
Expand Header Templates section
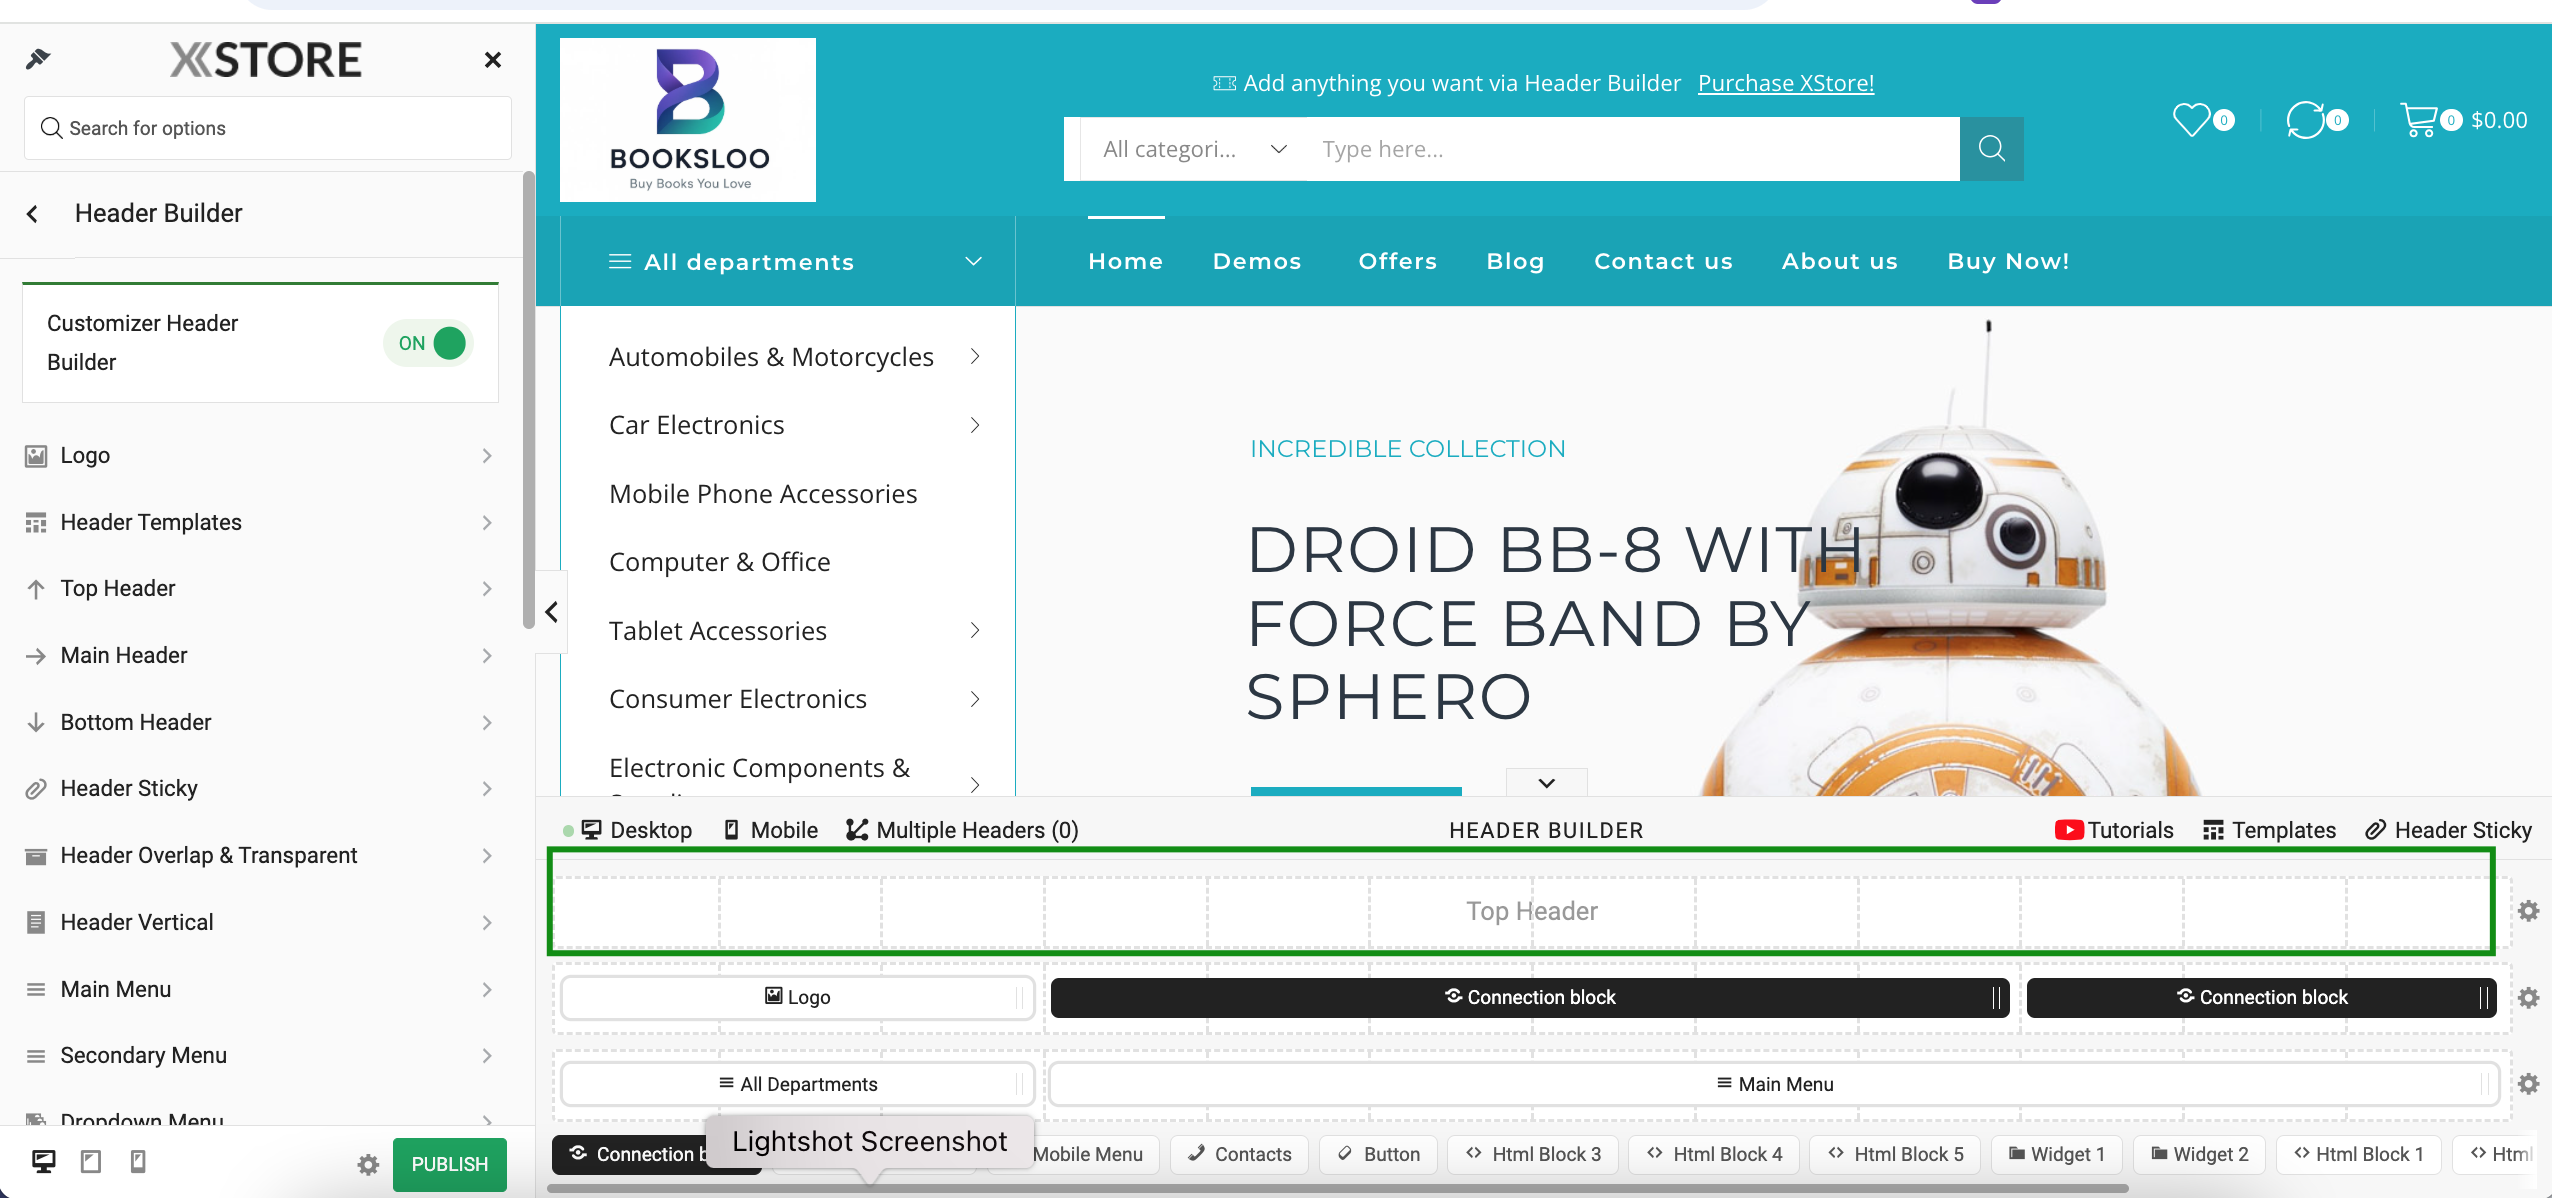coord(260,522)
